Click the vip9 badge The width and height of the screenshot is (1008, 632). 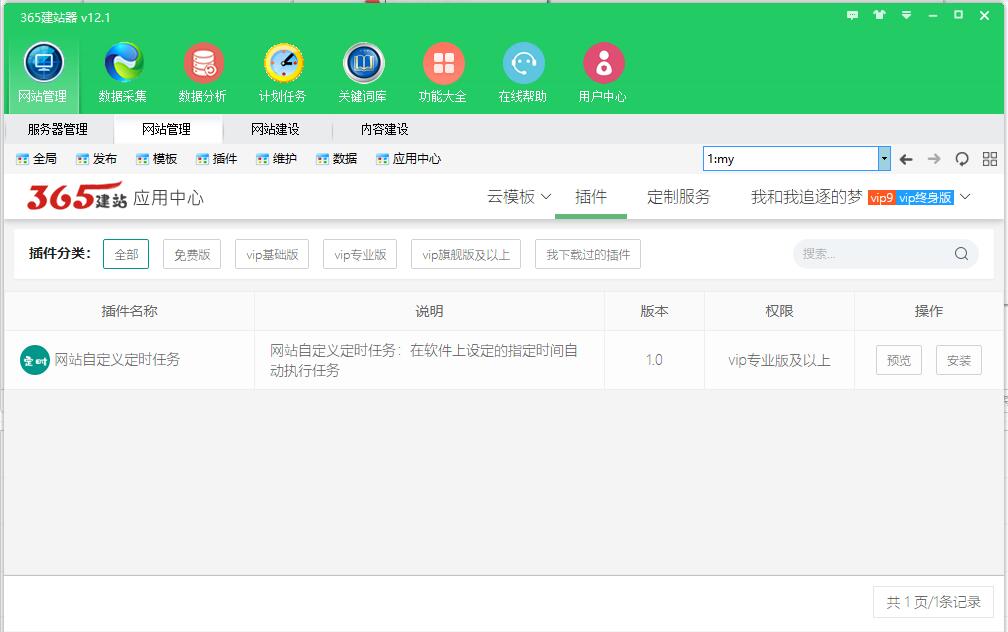click(x=881, y=197)
